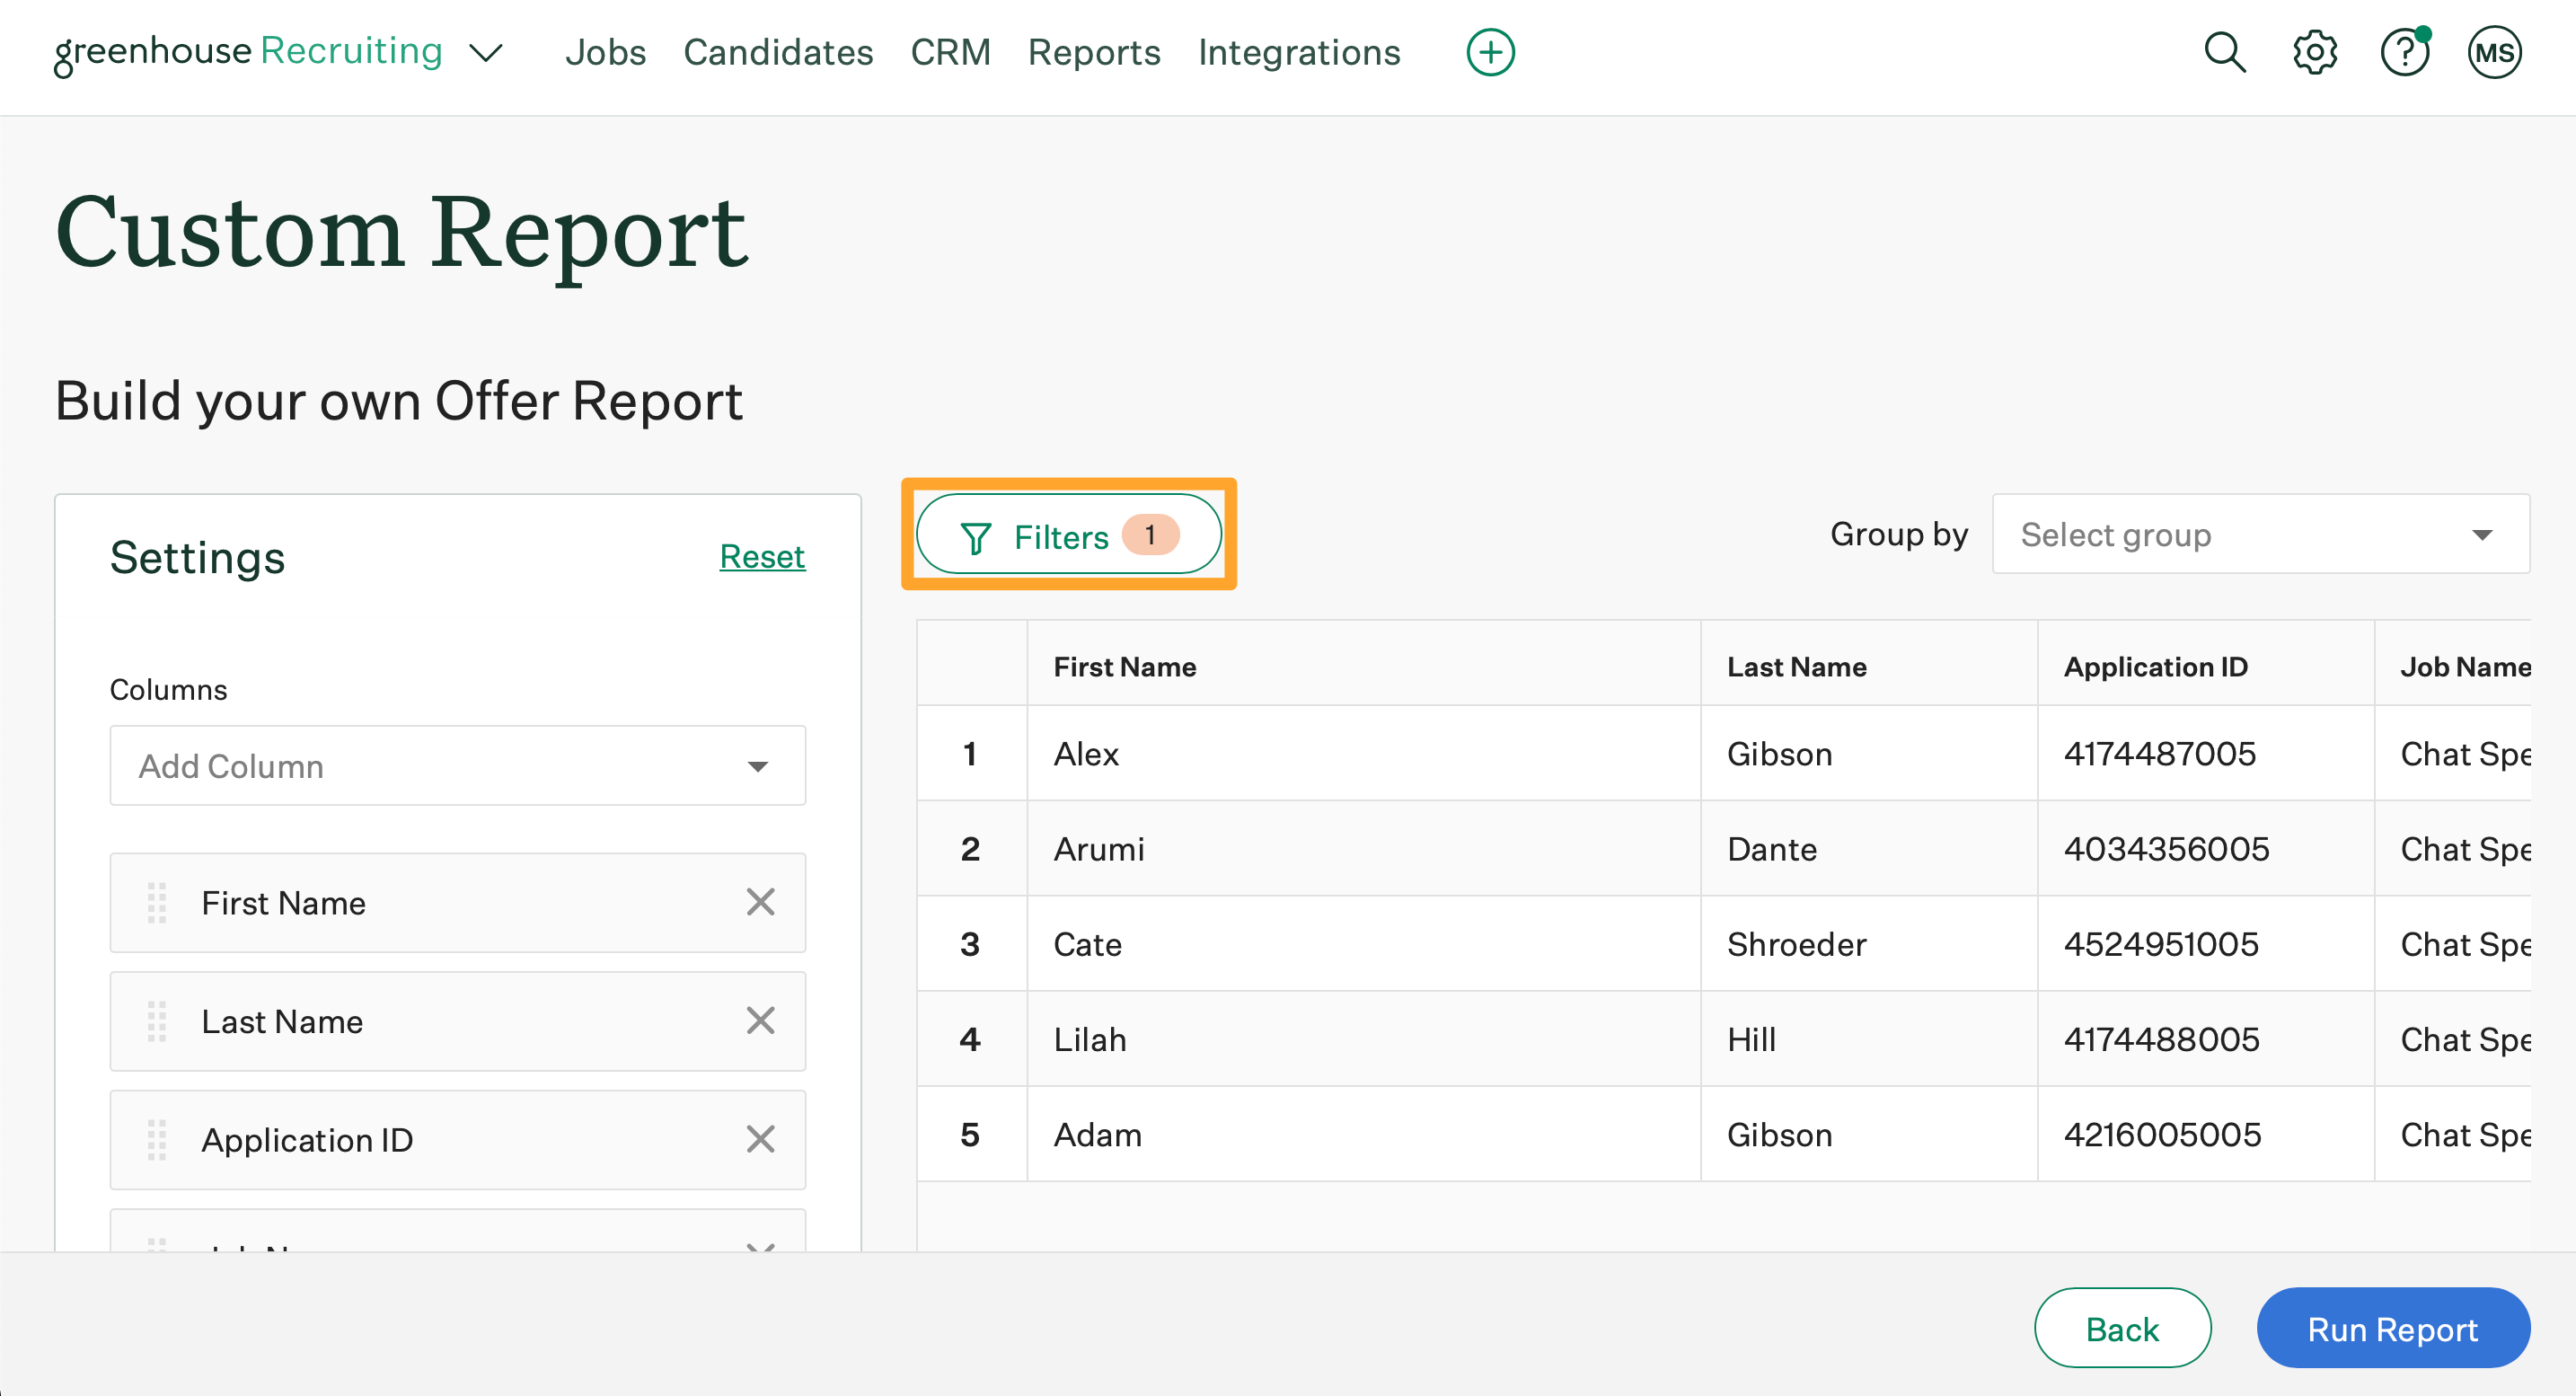This screenshot has height=1396, width=2576.
Task: Remove the First Name column
Action: click(761, 902)
